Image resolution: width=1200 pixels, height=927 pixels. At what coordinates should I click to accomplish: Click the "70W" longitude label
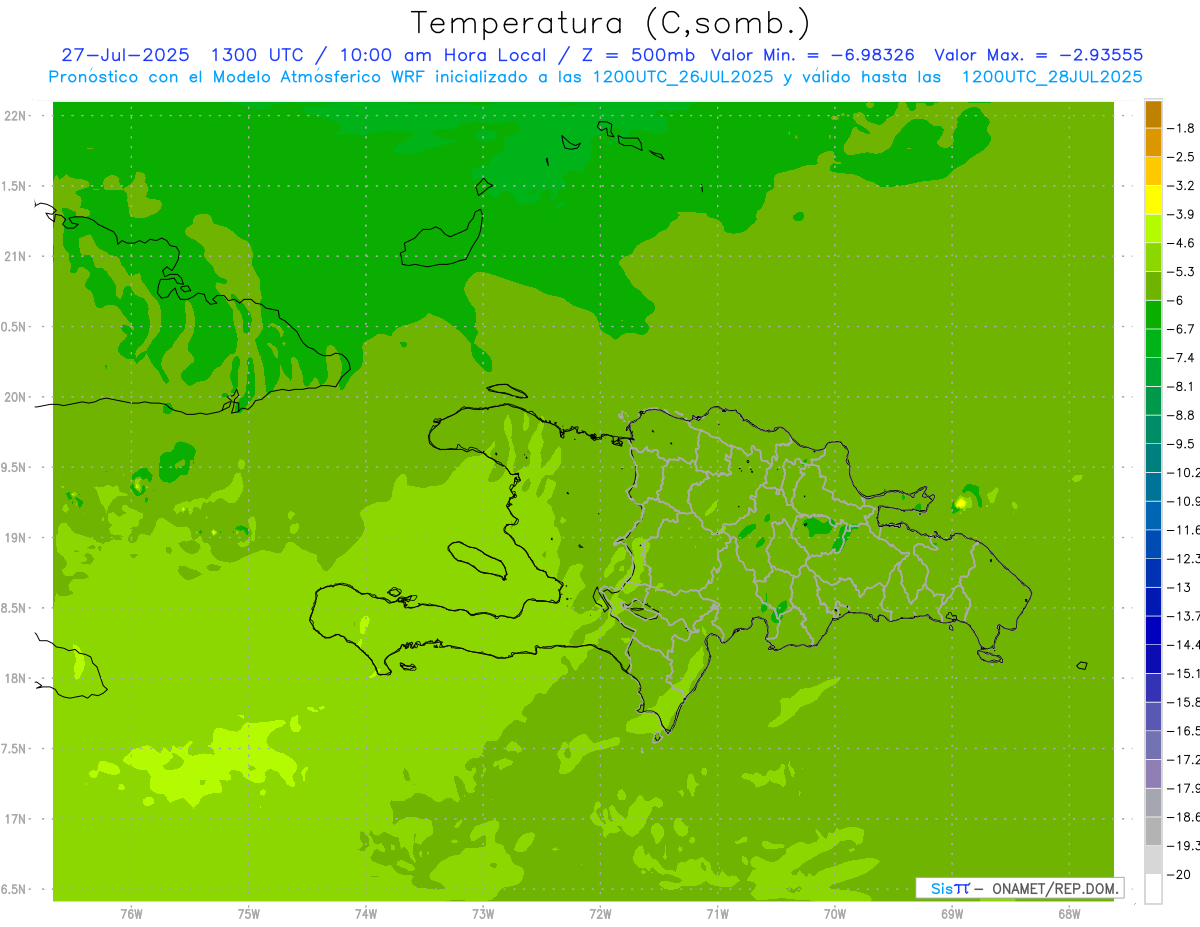coord(835,914)
